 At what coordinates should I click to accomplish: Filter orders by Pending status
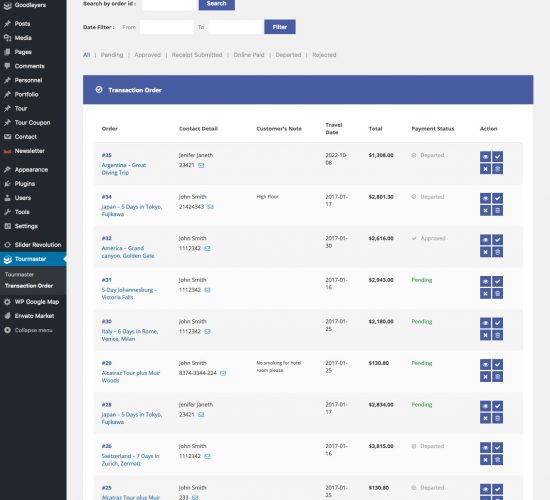tap(112, 55)
